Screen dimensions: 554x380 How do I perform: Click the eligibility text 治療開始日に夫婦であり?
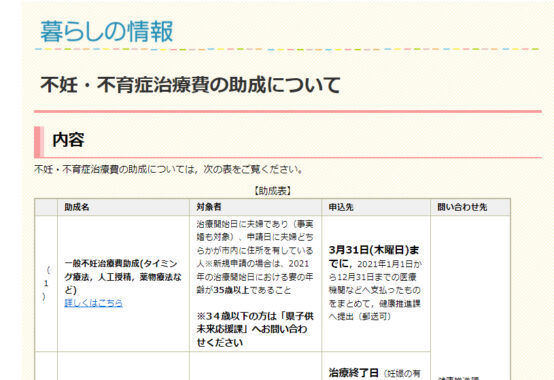tap(242, 224)
